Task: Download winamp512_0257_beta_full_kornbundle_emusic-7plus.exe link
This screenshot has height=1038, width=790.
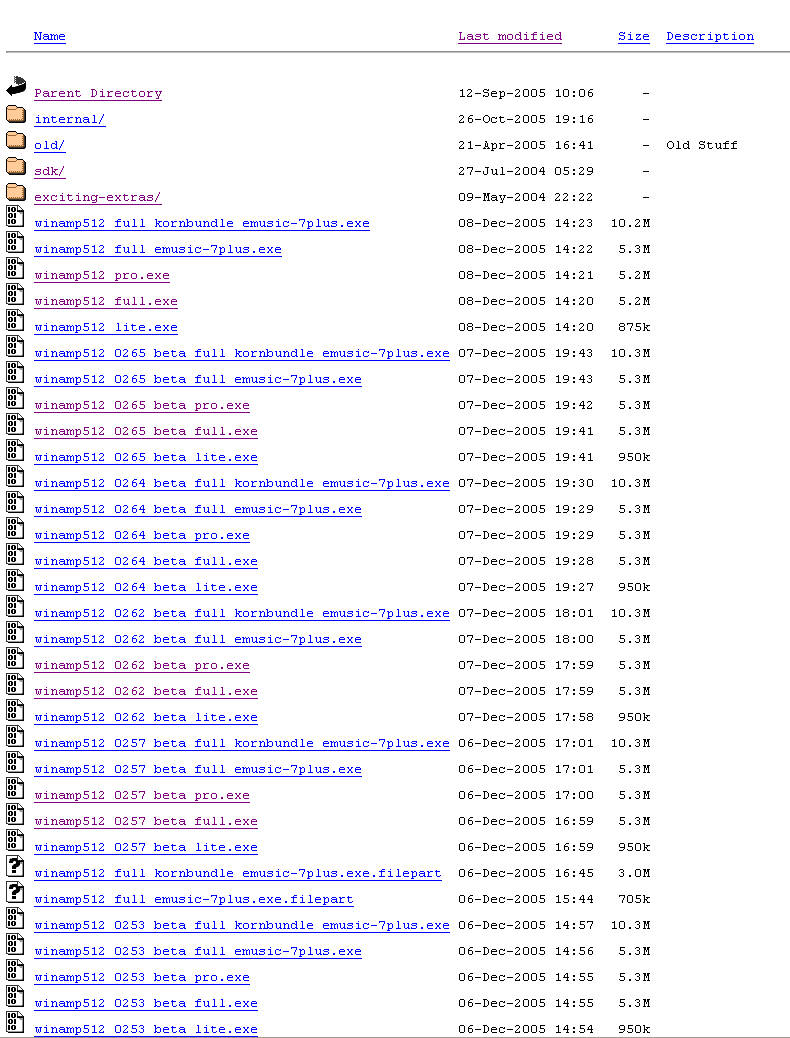Action: (x=242, y=743)
